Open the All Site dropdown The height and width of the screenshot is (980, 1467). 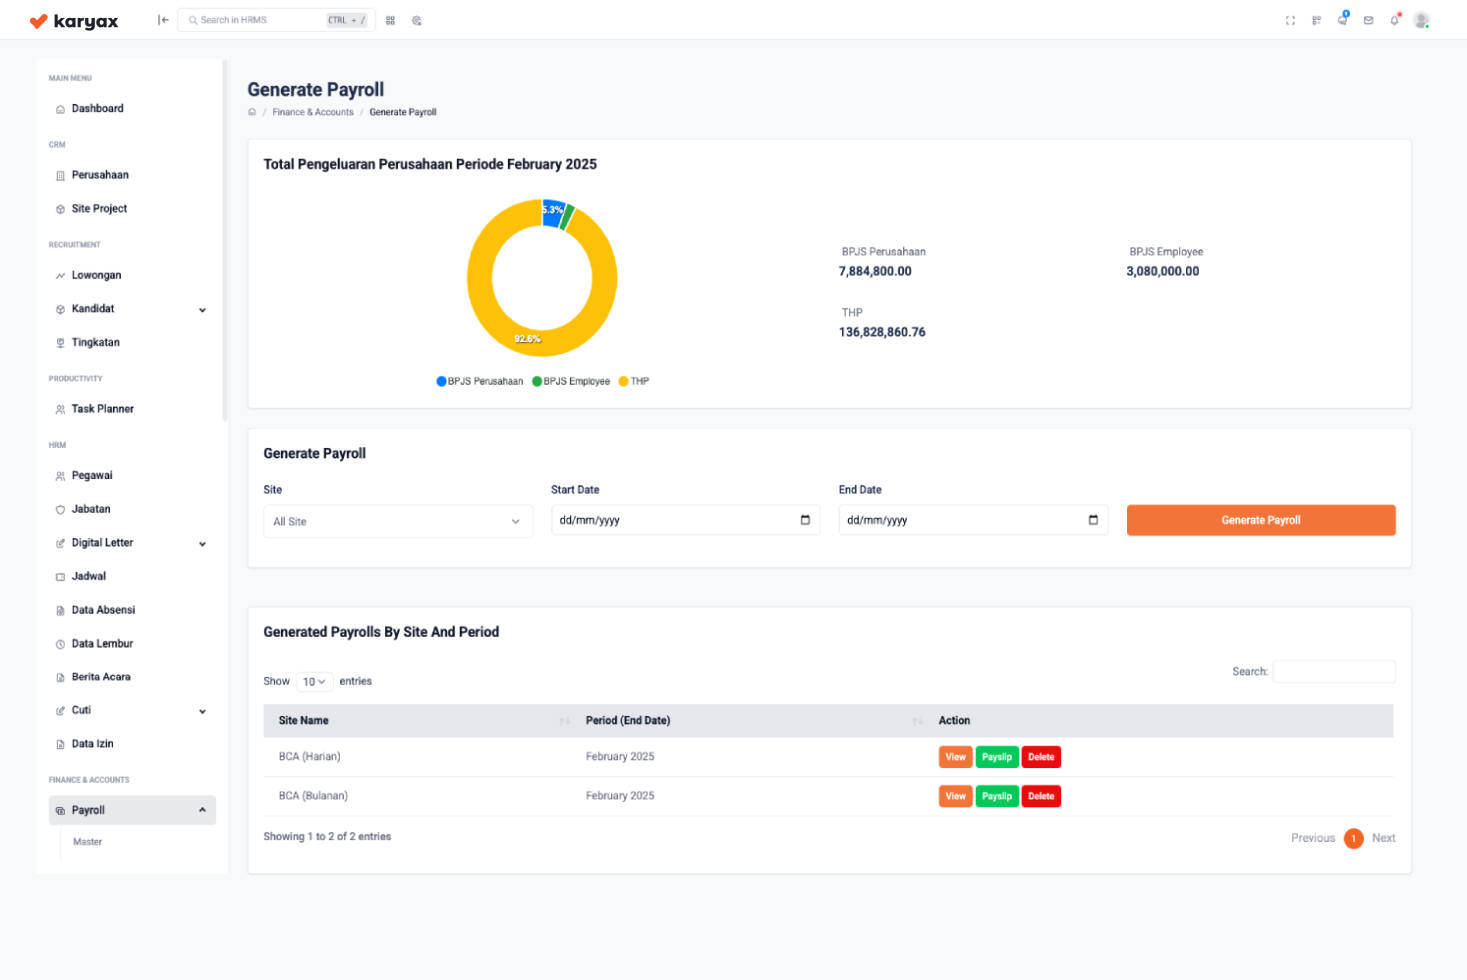397,521
